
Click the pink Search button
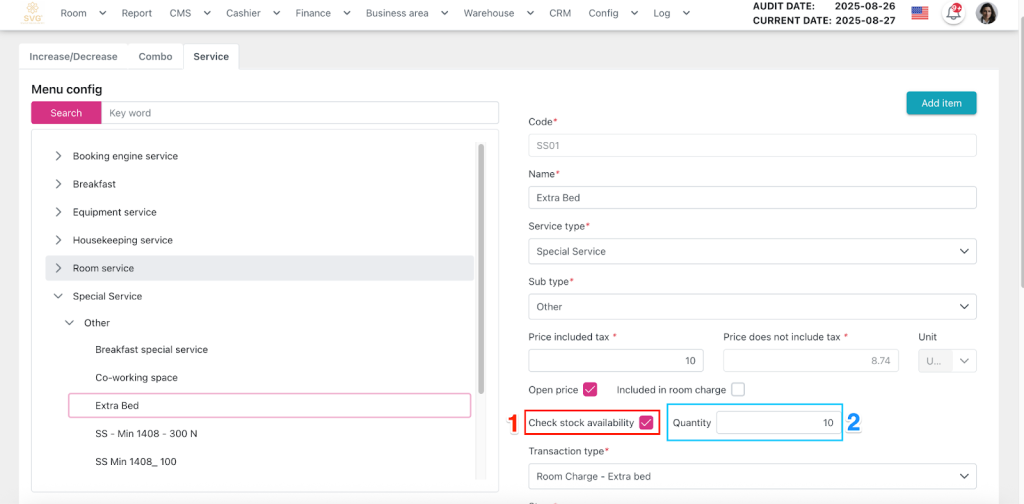tap(66, 113)
